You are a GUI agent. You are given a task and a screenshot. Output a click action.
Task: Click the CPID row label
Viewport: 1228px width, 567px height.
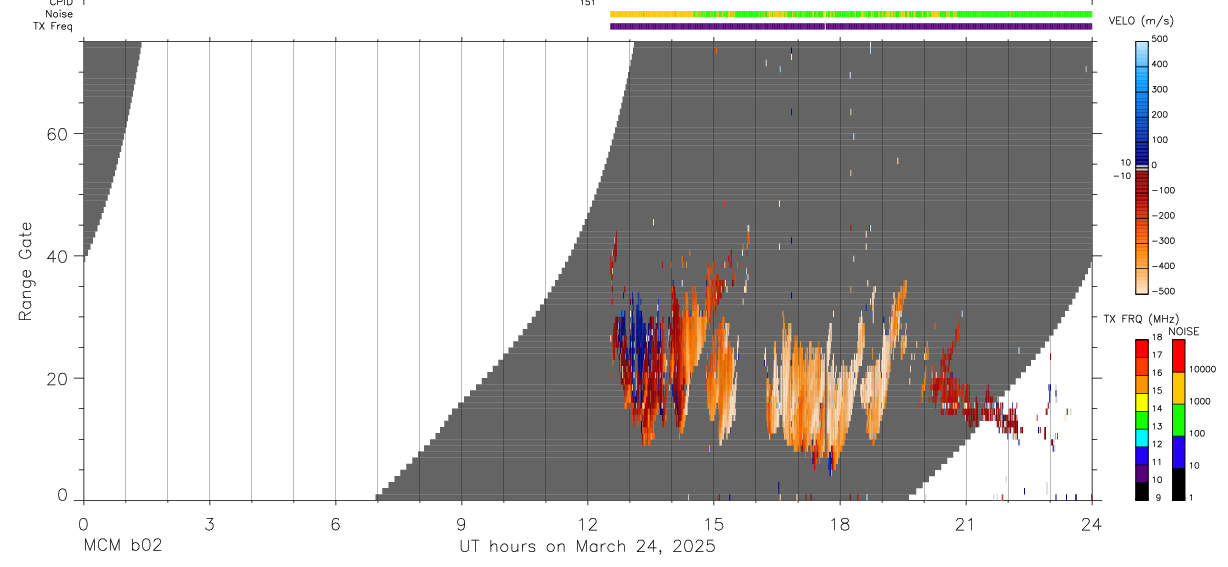(x=60, y=3)
